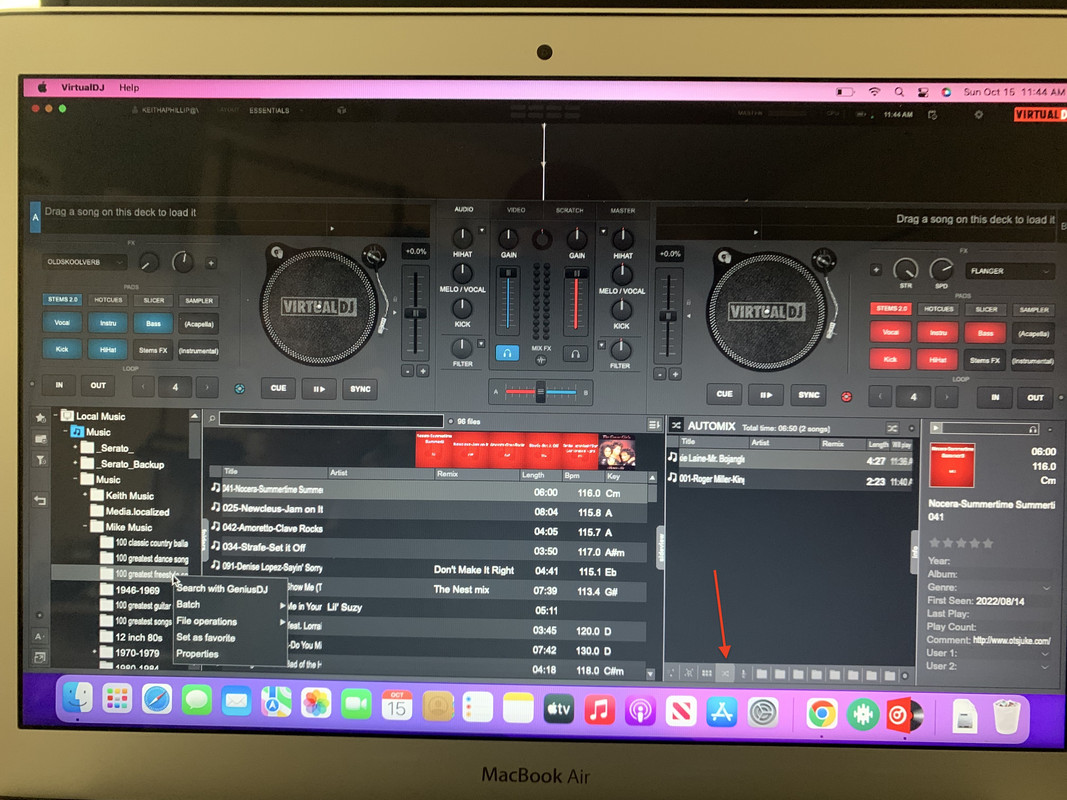Open the Sampler grid tab in sideview toolbar

click(707, 673)
